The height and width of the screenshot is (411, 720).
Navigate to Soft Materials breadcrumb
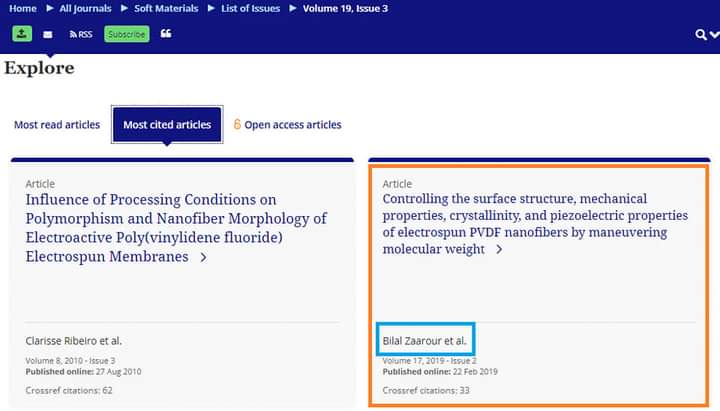click(166, 8)
